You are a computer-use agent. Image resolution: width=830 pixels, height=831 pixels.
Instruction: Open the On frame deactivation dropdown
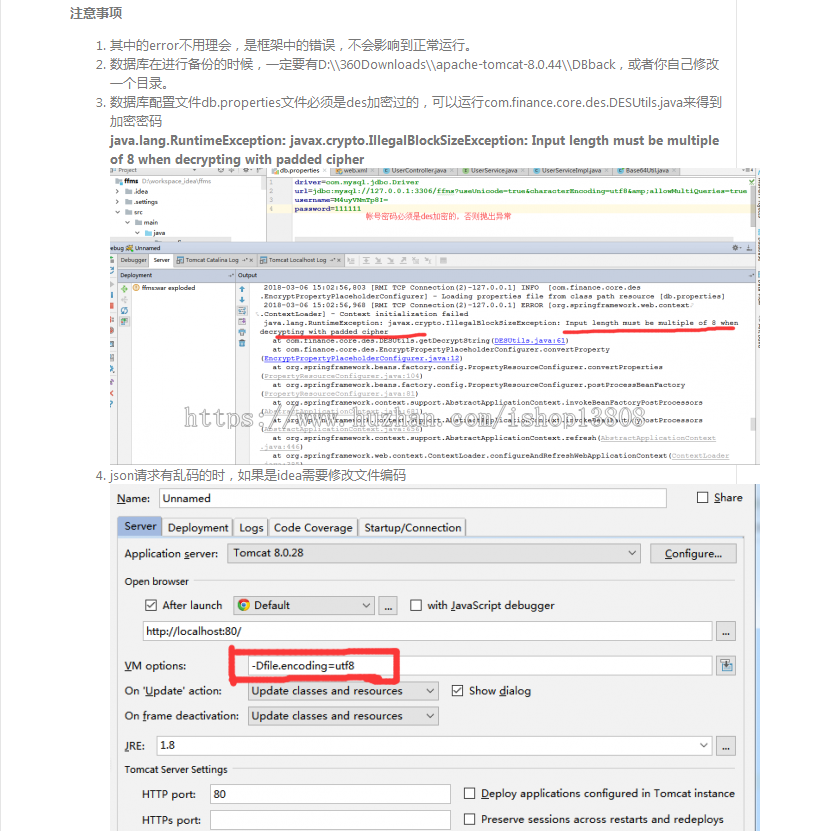pyautogui.click(x=343, y=716)
